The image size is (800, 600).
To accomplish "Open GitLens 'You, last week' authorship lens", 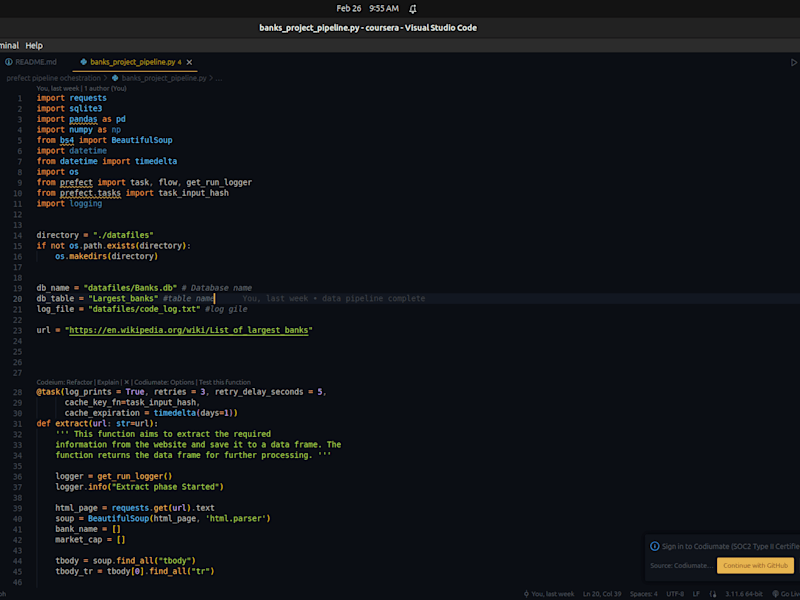I will (x=81, y=88).
